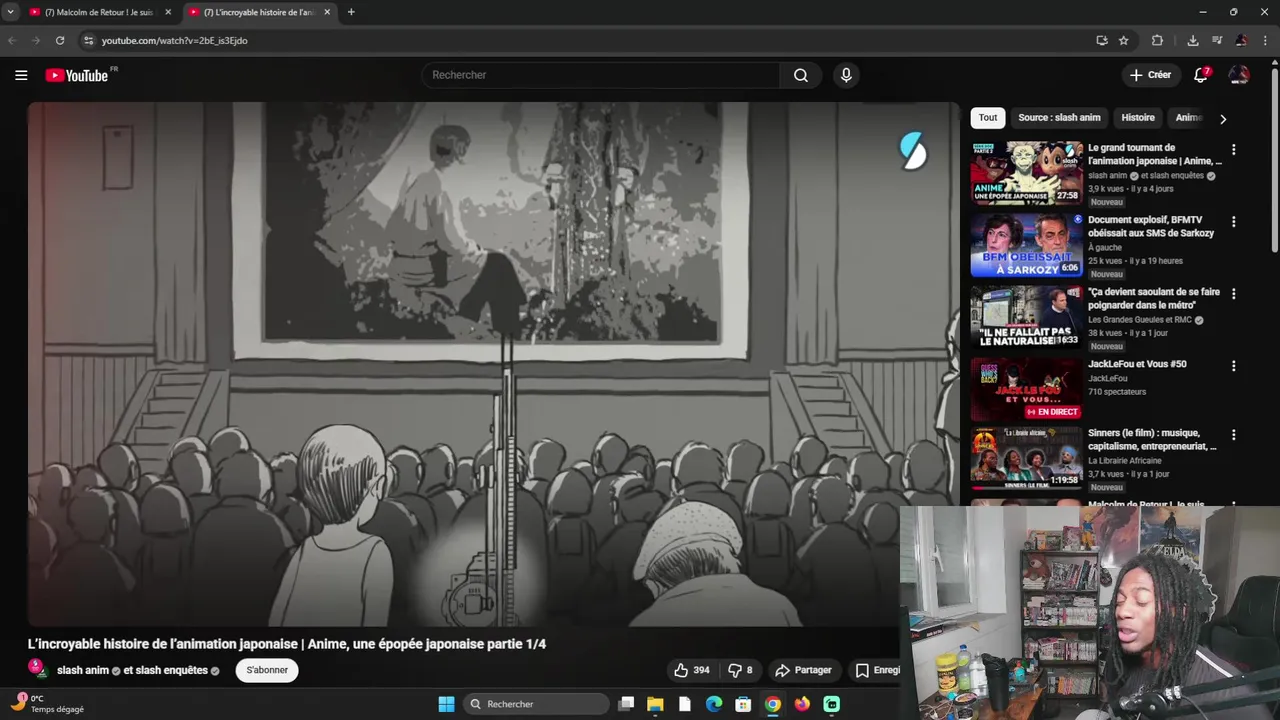This screenshot has height=720, width=1280.
Task: Close the Malcolm de Retour tab
Action: (168, 12)
